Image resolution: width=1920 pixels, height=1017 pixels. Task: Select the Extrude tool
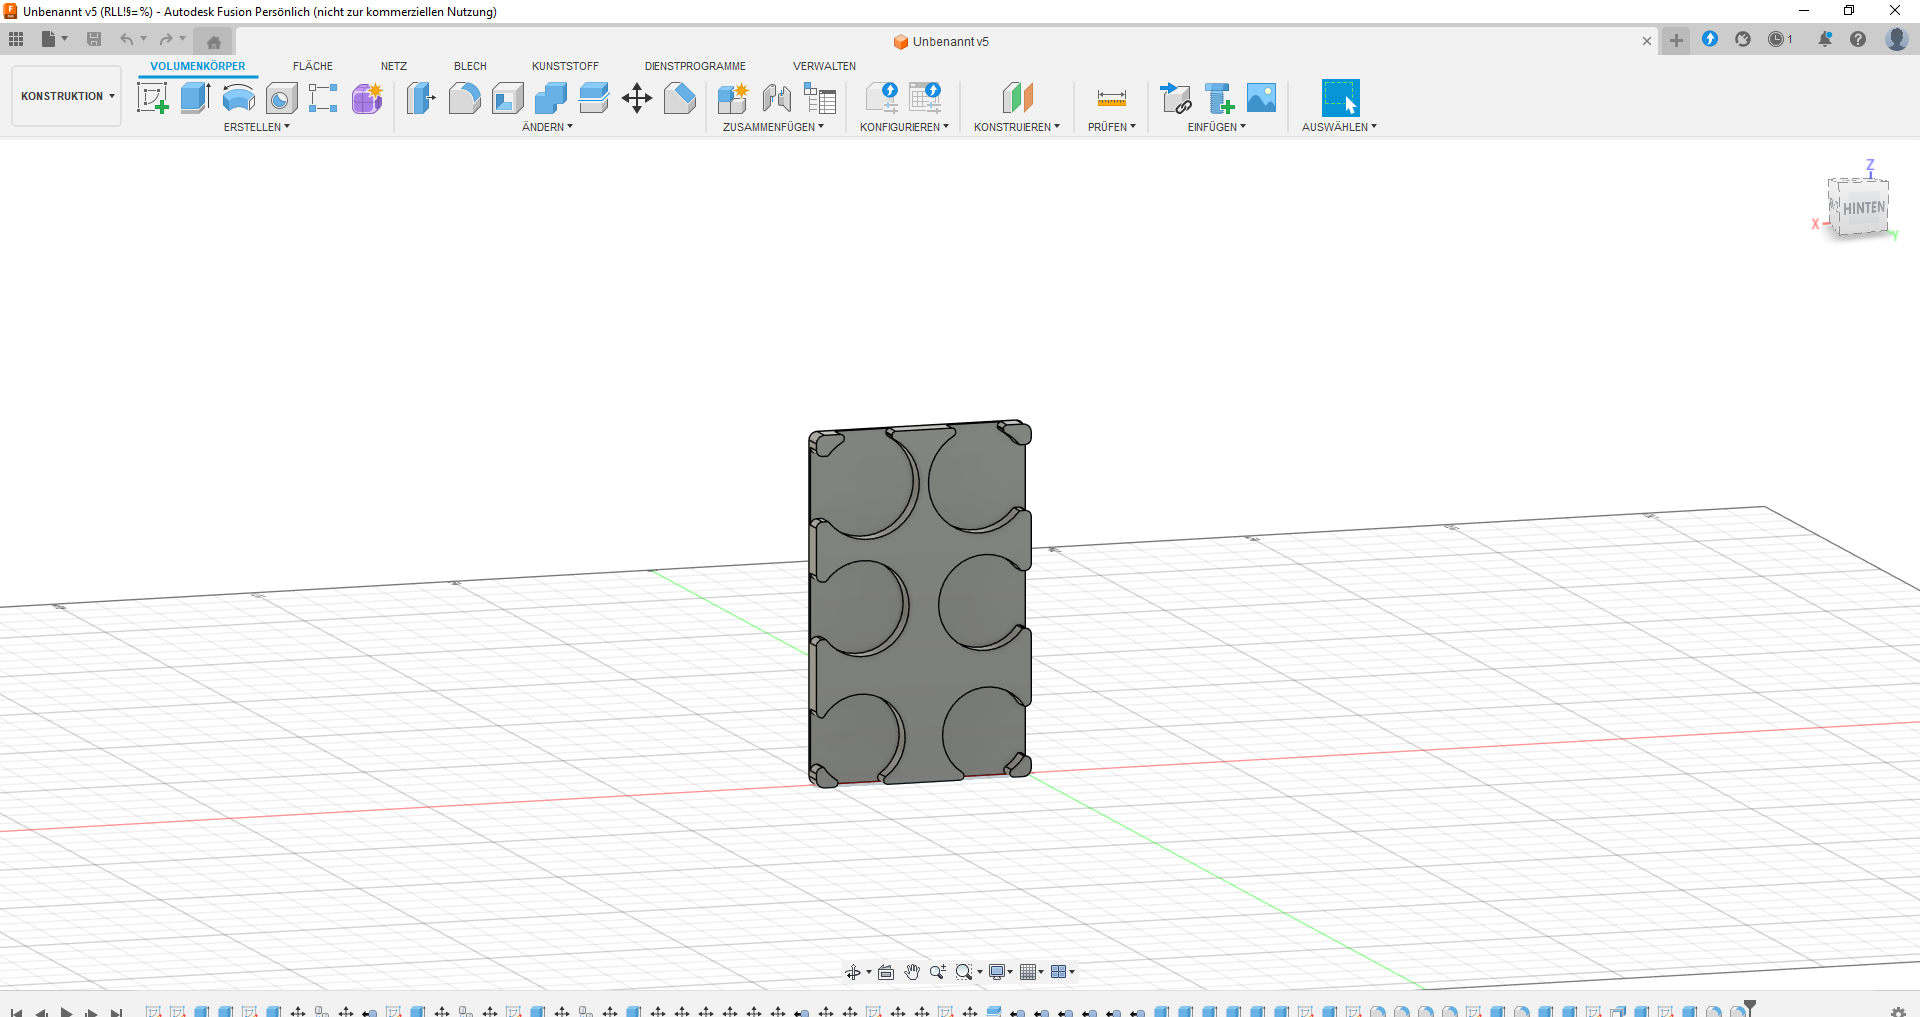(x=195, y=98)
